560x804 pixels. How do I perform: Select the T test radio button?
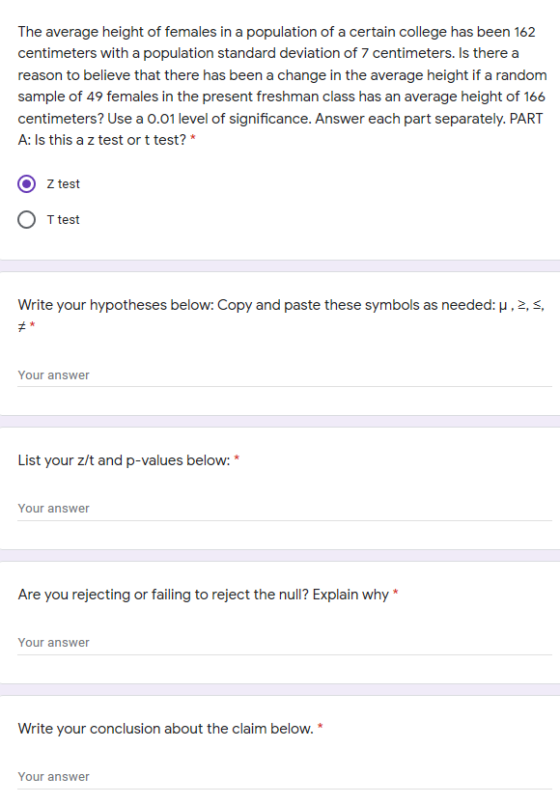click(27, 219)
